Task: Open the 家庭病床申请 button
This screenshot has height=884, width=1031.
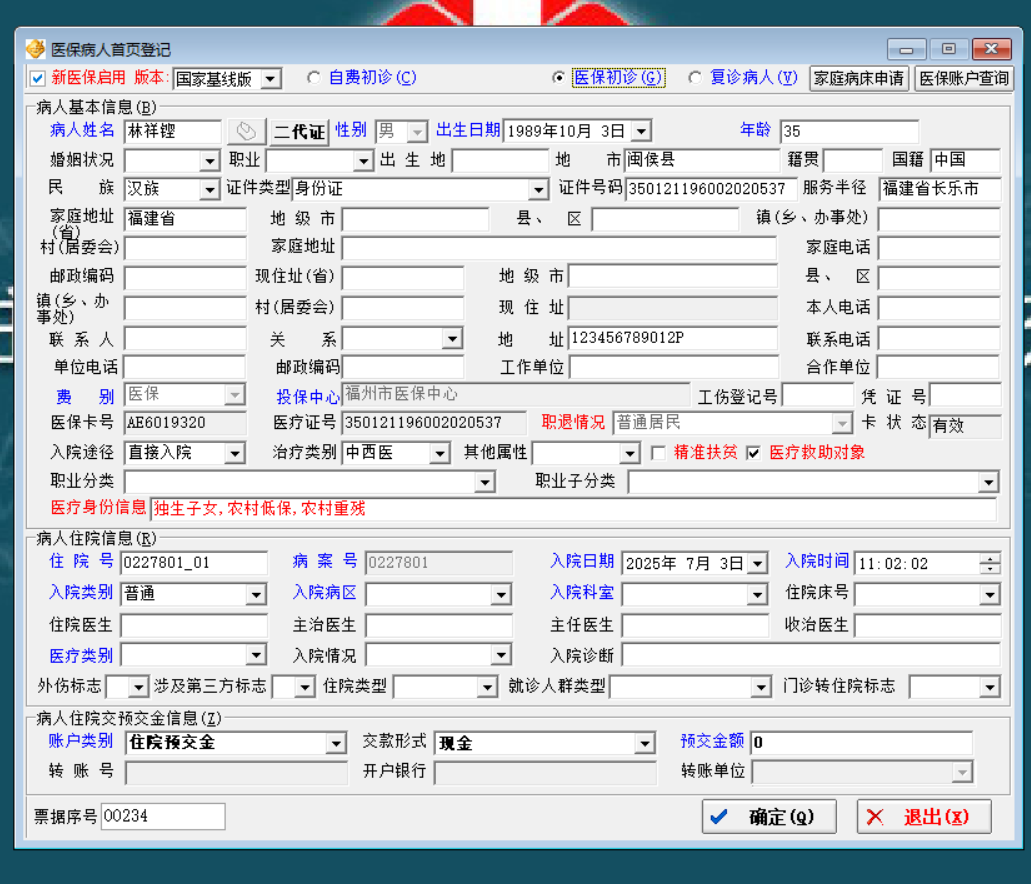Action: coord(858,78)
